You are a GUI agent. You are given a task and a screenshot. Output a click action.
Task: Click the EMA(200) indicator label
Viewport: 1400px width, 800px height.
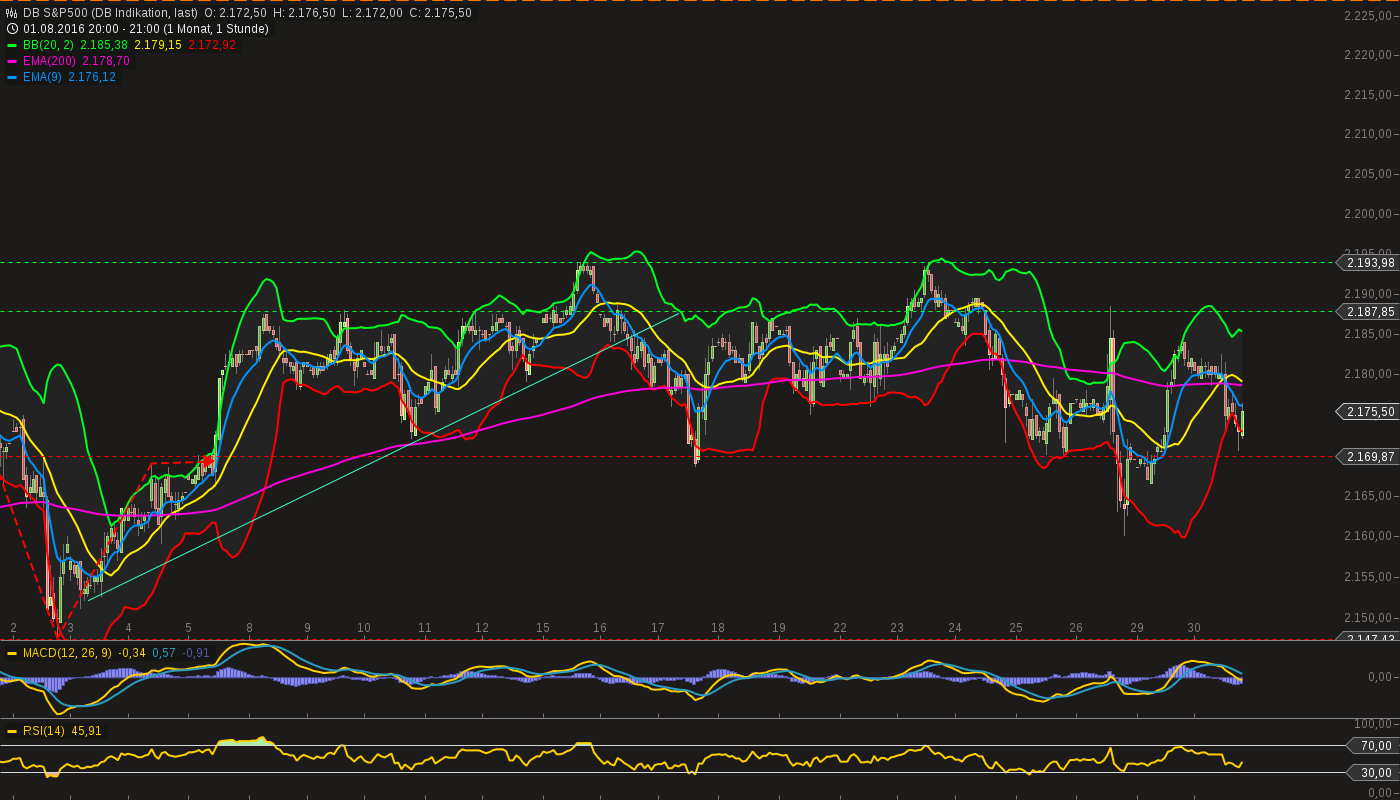point(49,61)
